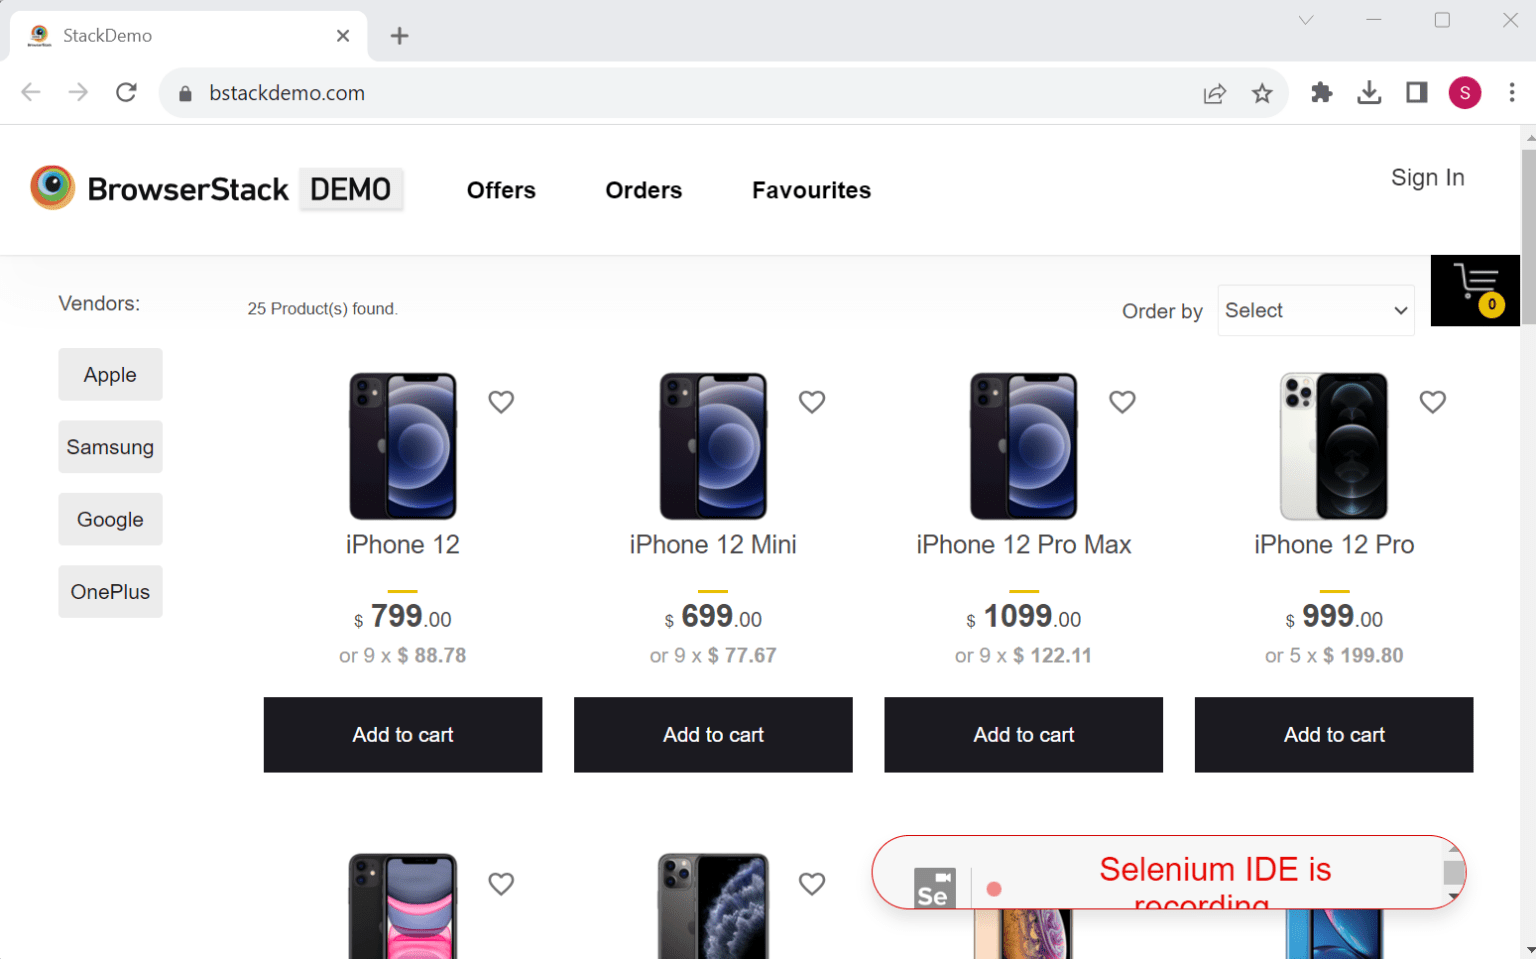
Task: Toggle the OnePlus vendor filter
Action: click(110, 591)
